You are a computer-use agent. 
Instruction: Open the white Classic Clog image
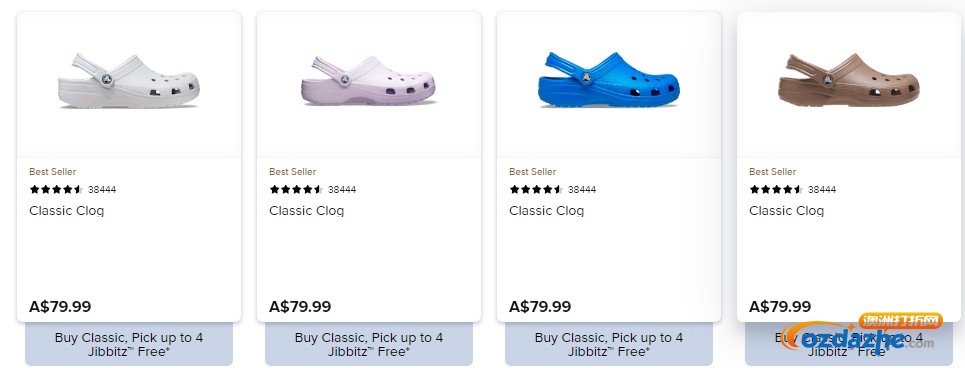click(x=129, y=81)
